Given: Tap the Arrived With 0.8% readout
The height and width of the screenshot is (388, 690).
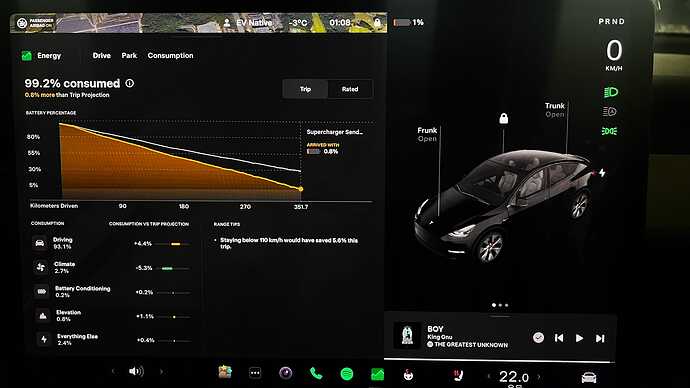Looking at the screenshot, I should pos(323,149).
